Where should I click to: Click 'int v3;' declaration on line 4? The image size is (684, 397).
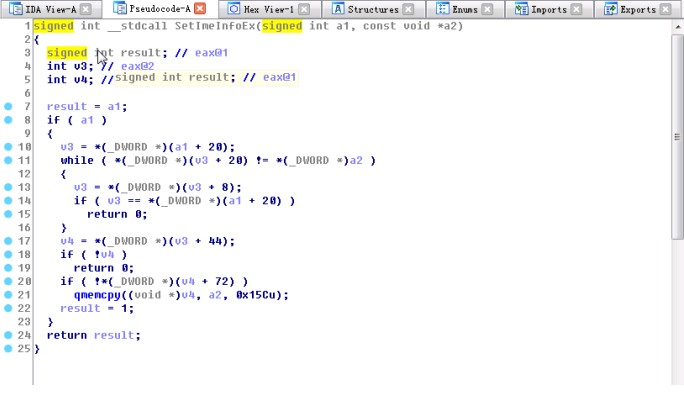(x=70, y=66)
